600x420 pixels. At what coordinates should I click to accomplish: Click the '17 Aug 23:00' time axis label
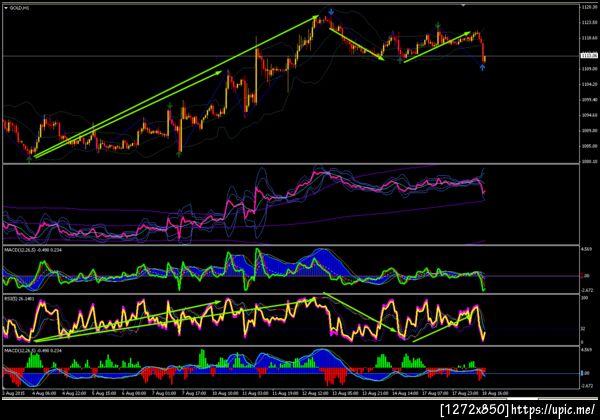(x=465, y=393)
